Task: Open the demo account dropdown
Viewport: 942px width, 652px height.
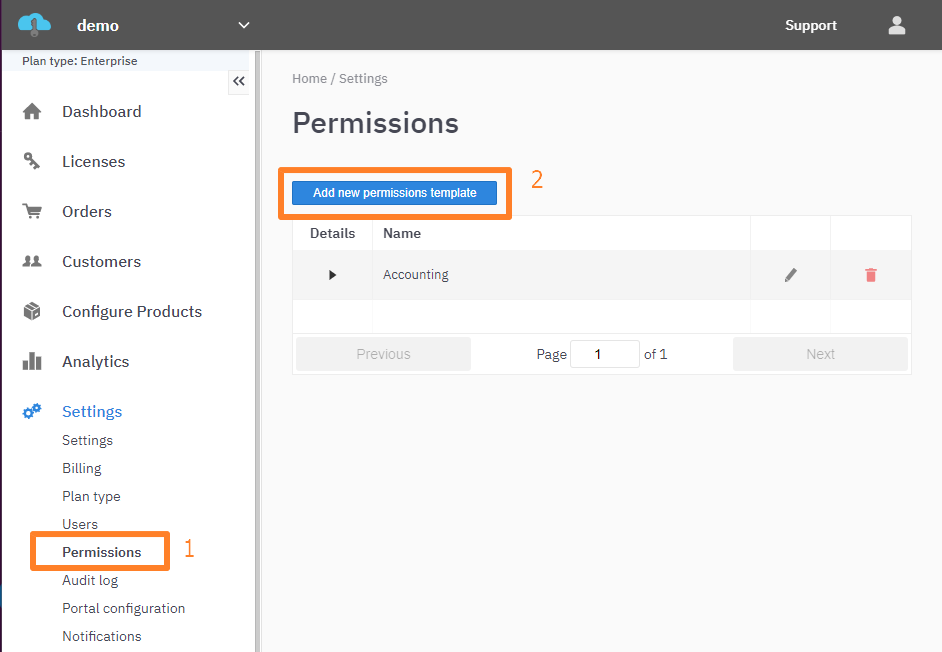Action: tap(244, 25)
